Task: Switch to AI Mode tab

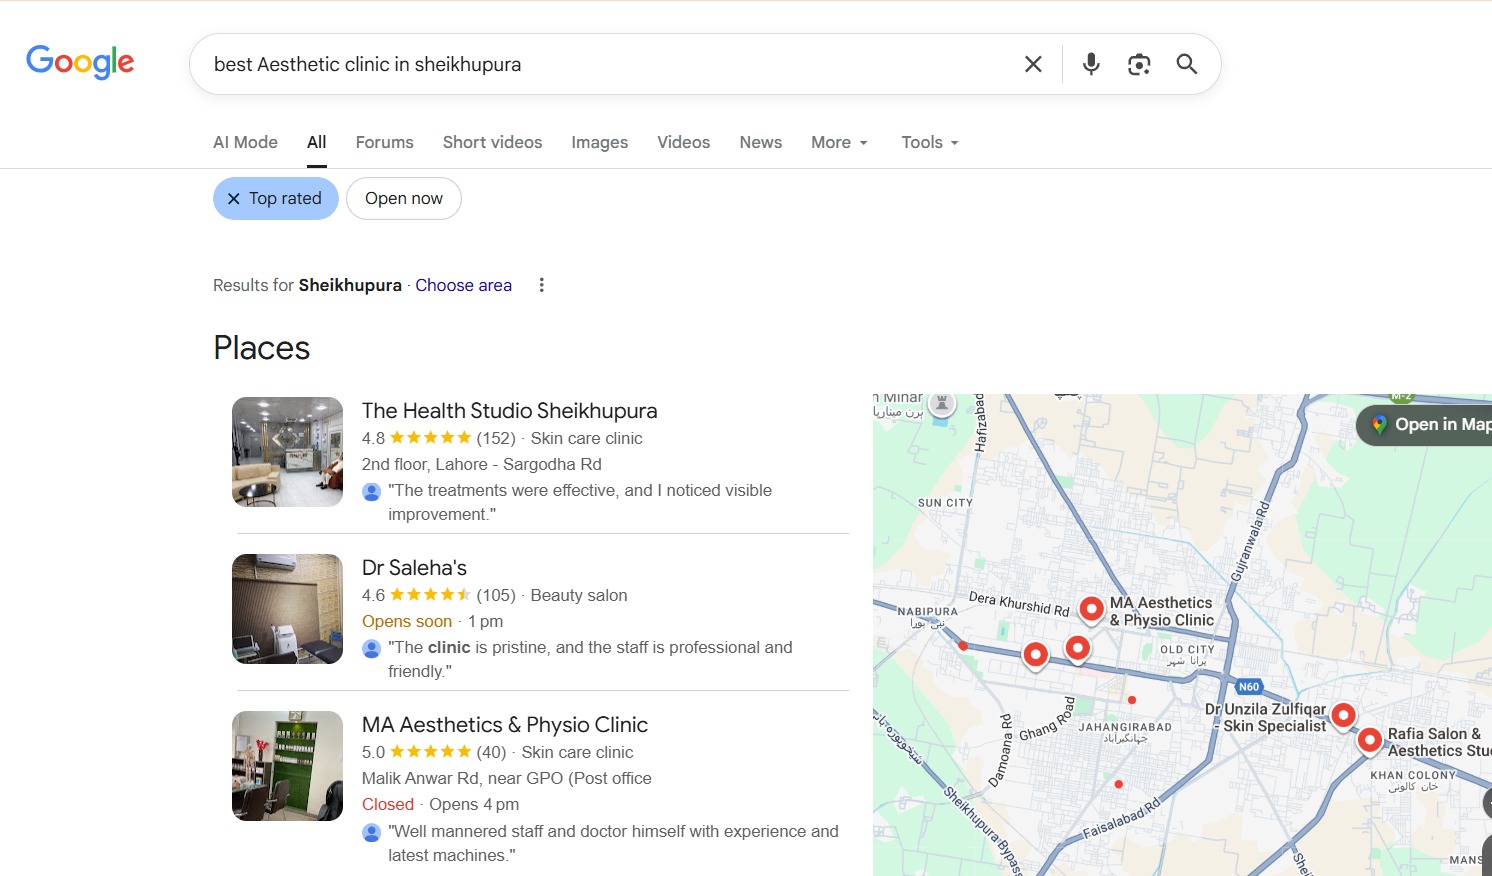Action: [245, 142]
